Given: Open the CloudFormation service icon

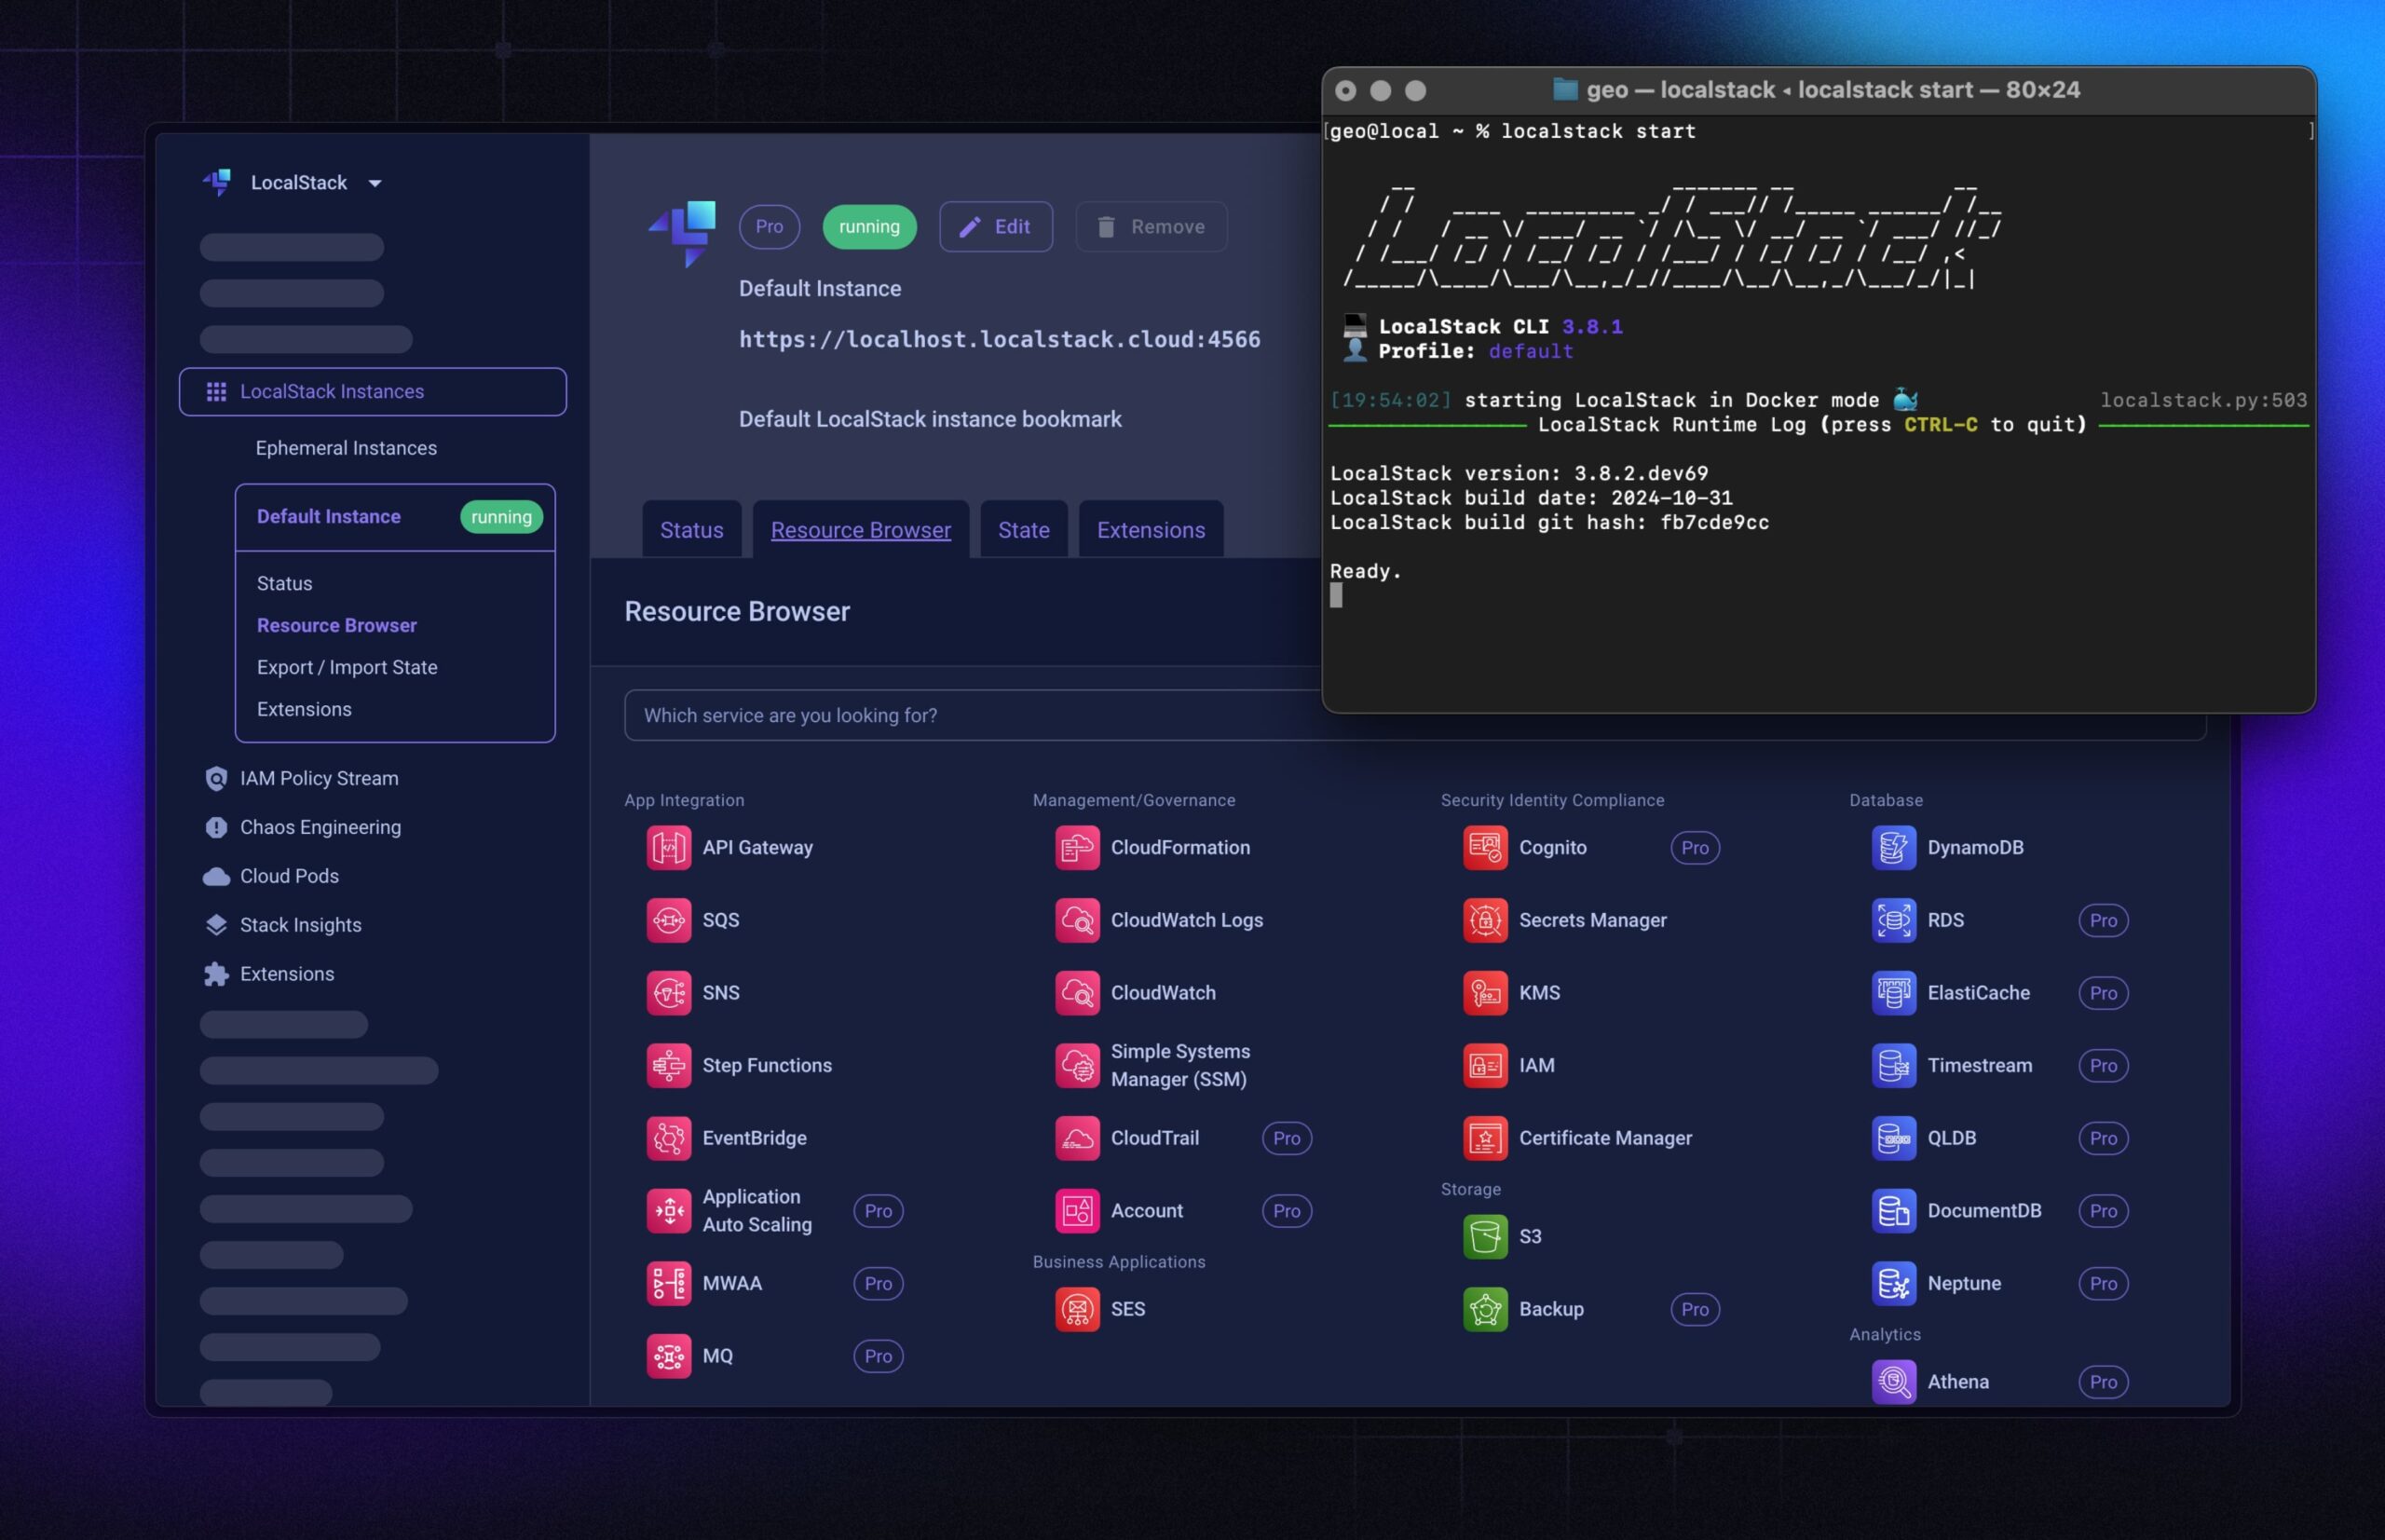Looking at the screenshot, I should tap(1077, 847).
